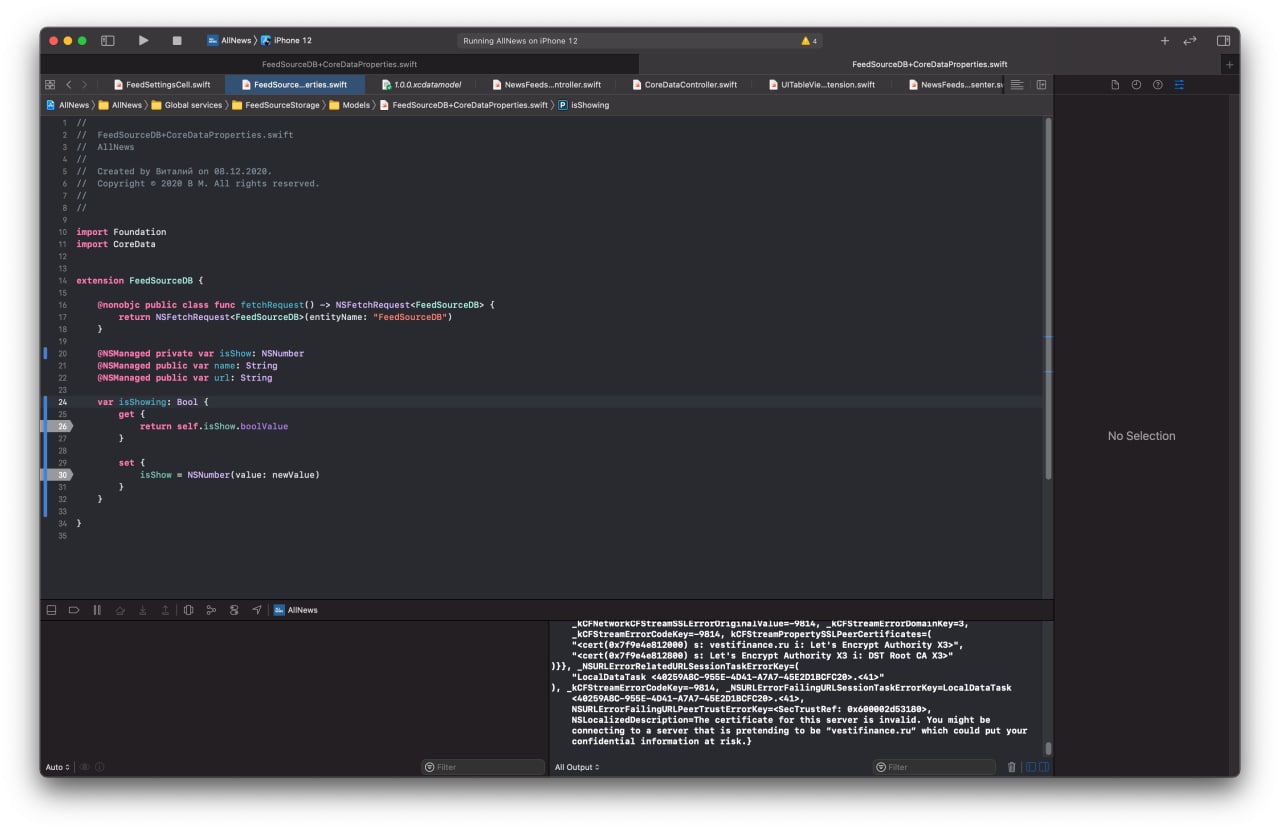Open Debug View Hierarchy
The image size is (1280, 830).
pyautogui.click(x=188, y=610)
